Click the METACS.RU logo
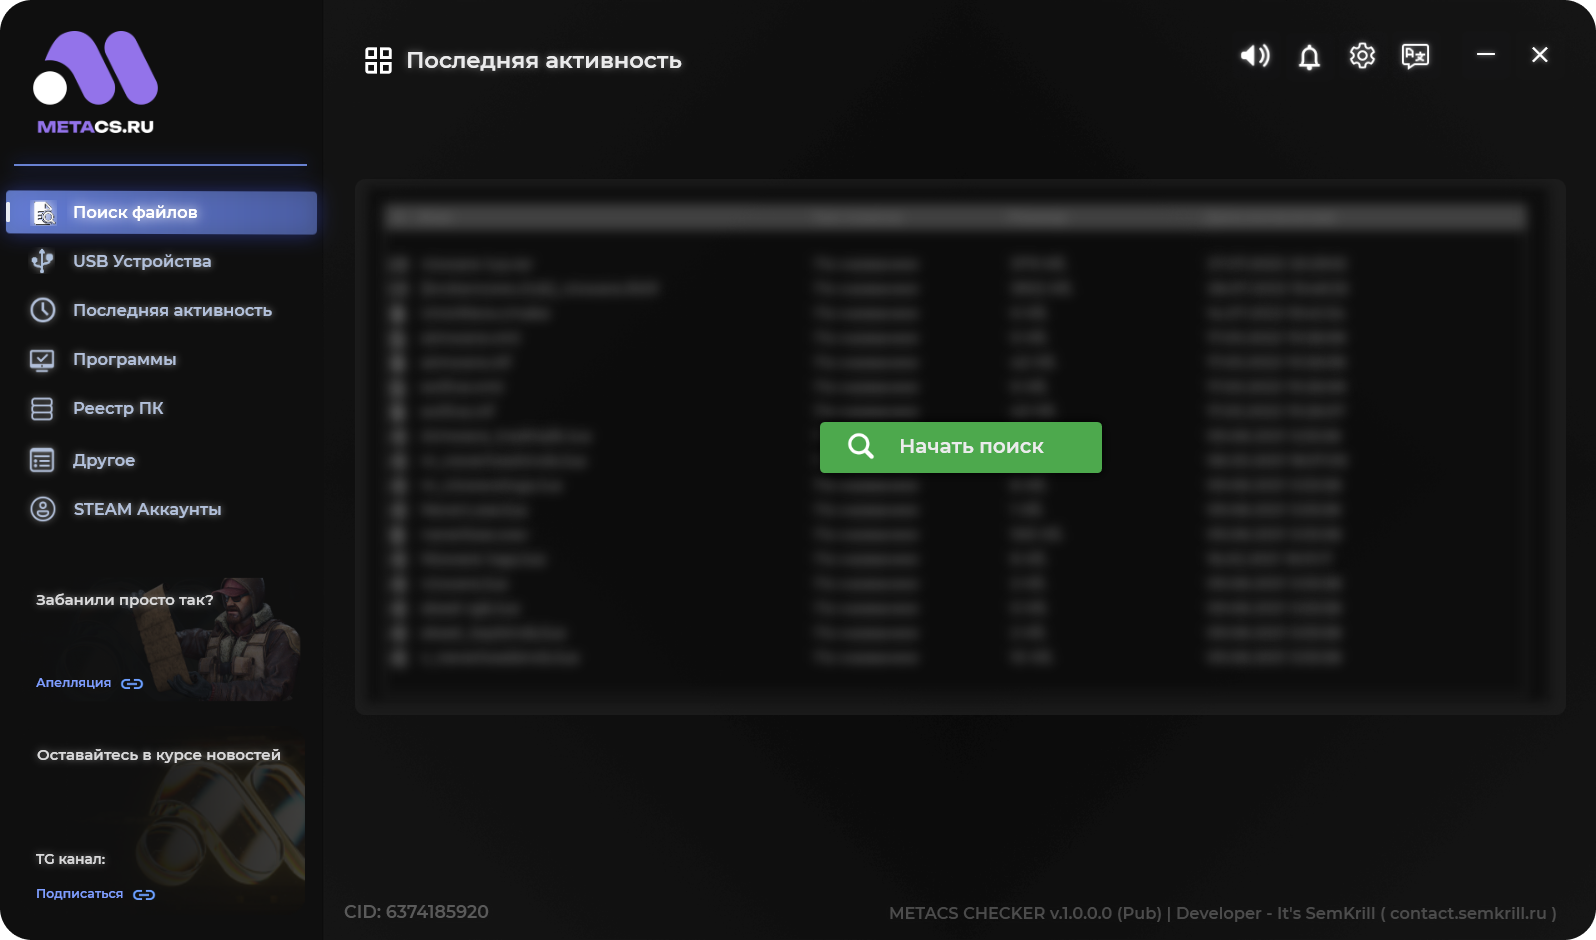Screen dimensions: 1596x940 96,82
